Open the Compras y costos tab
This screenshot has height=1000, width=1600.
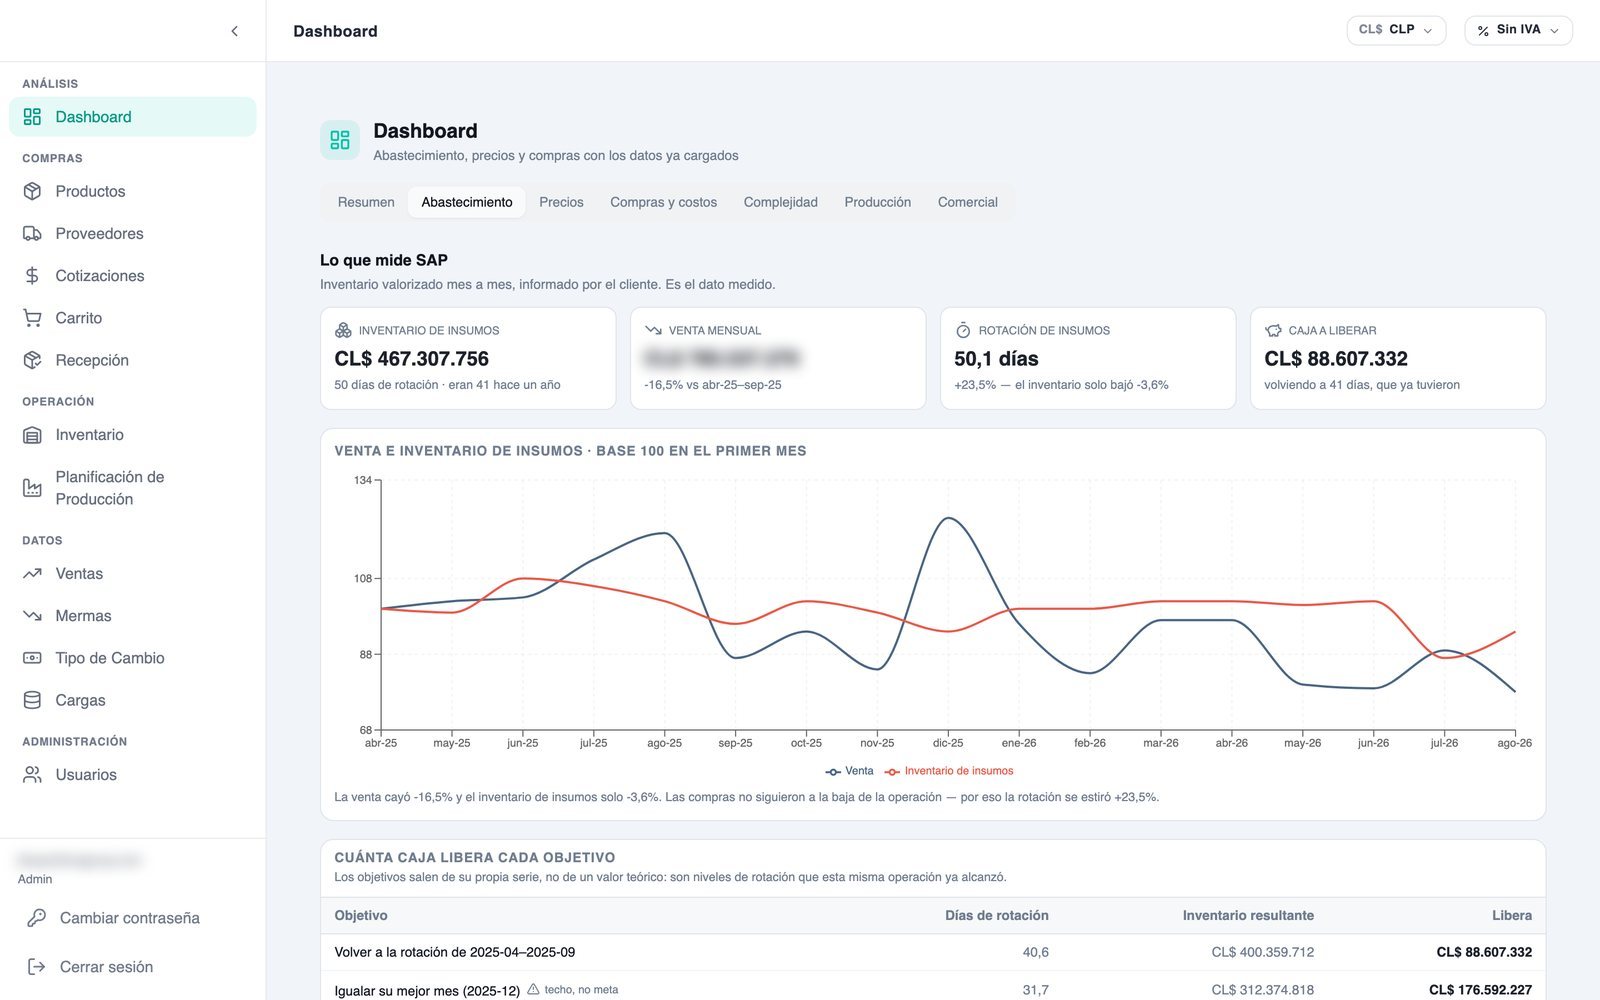click(x=664, y=202)
